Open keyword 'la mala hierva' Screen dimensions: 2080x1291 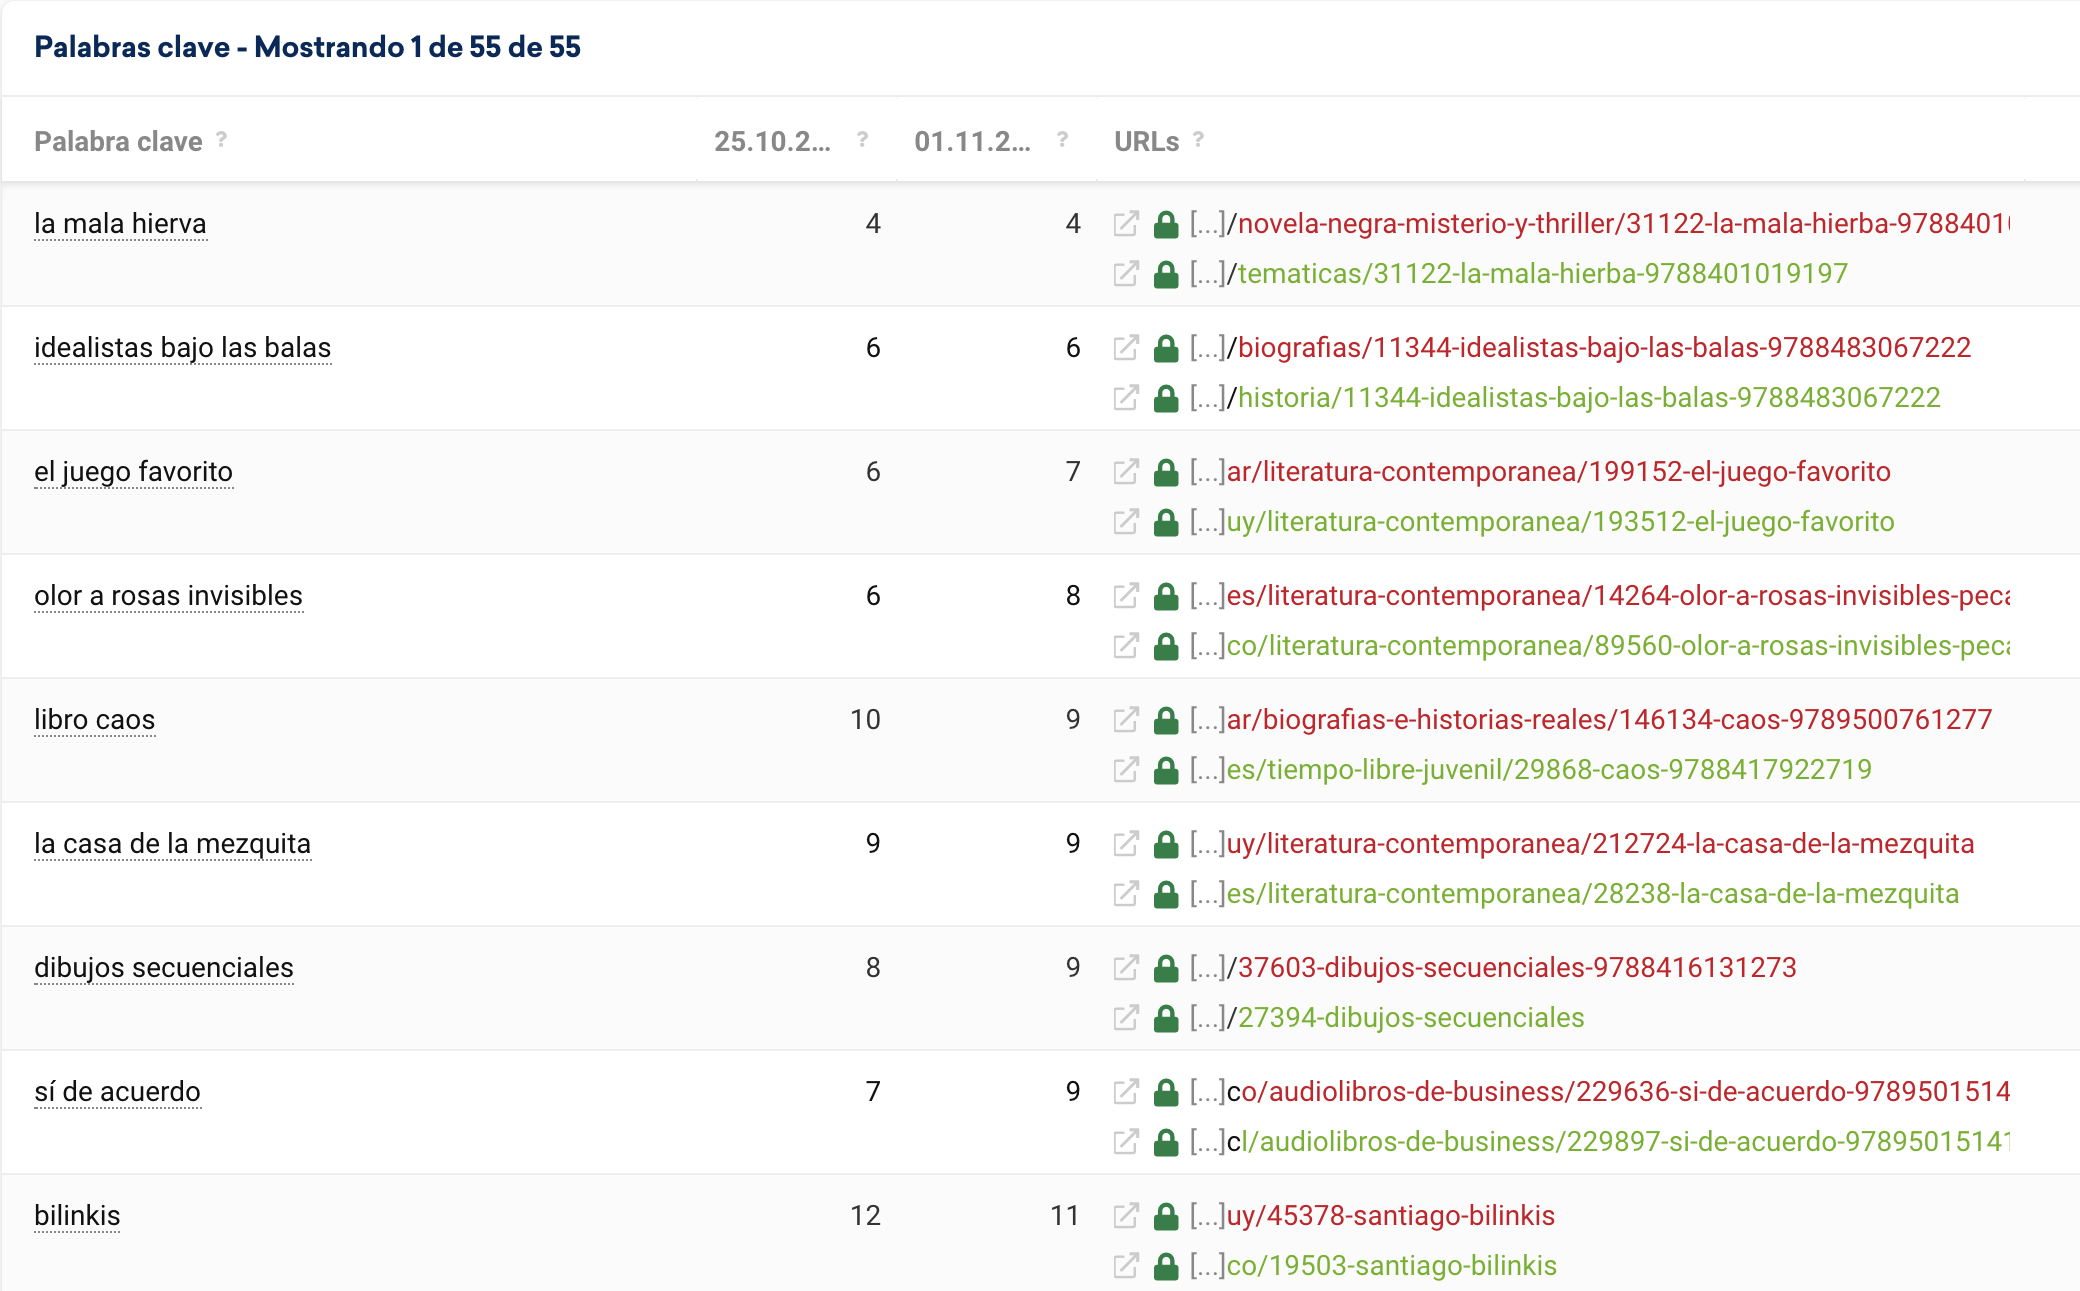tap(120, 224)
